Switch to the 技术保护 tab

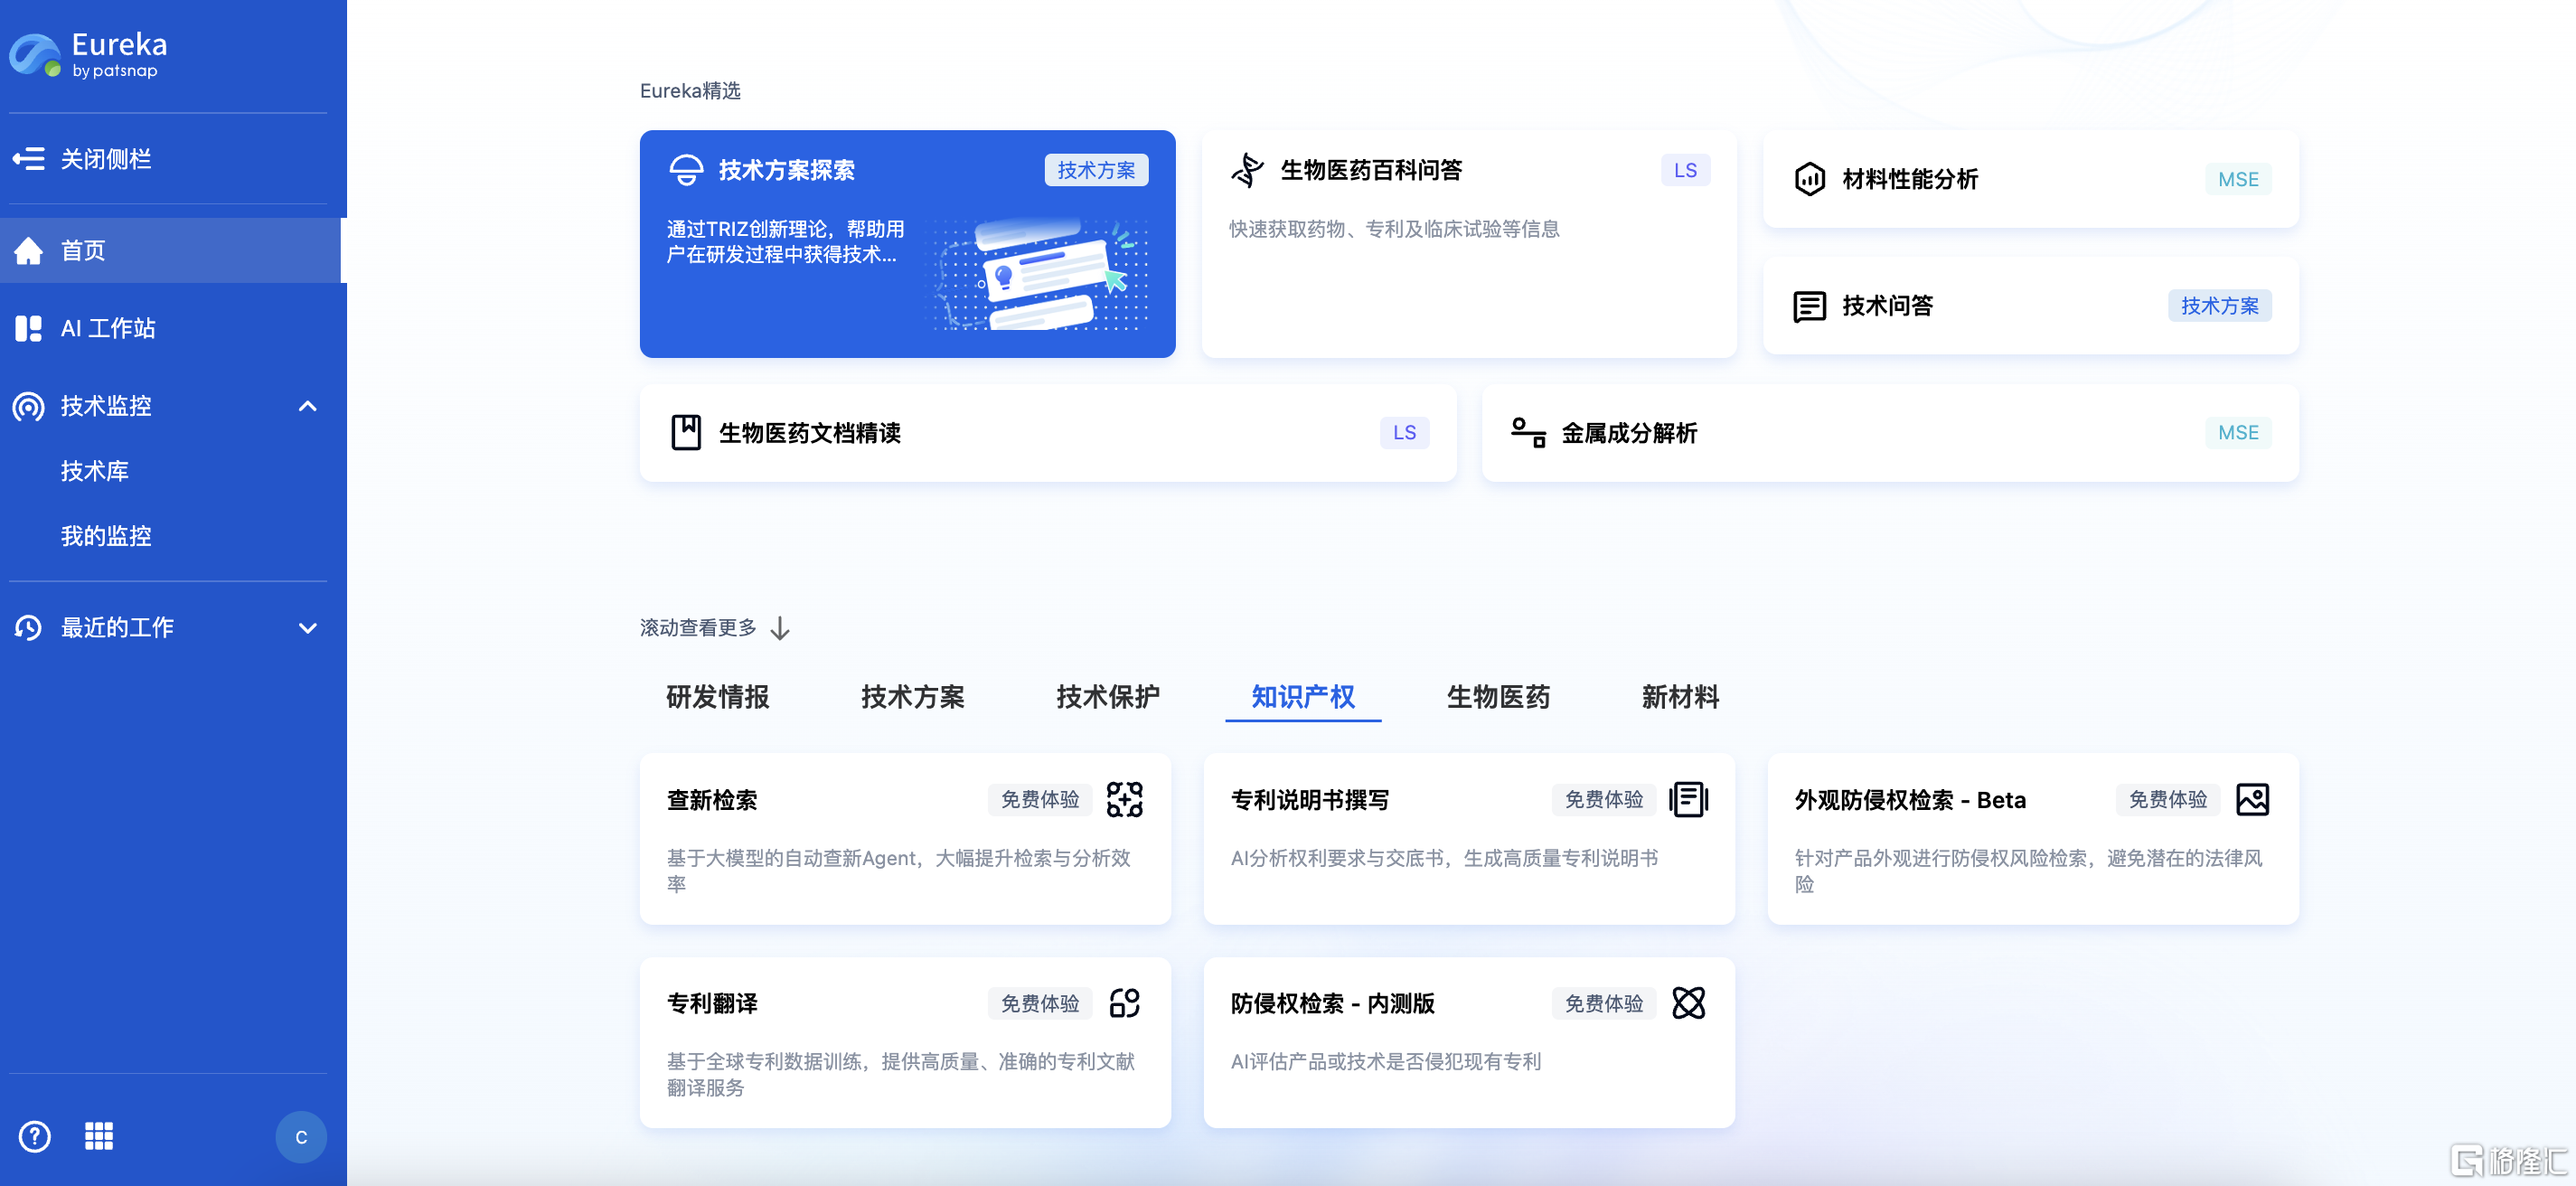(x=1108, y=697)
